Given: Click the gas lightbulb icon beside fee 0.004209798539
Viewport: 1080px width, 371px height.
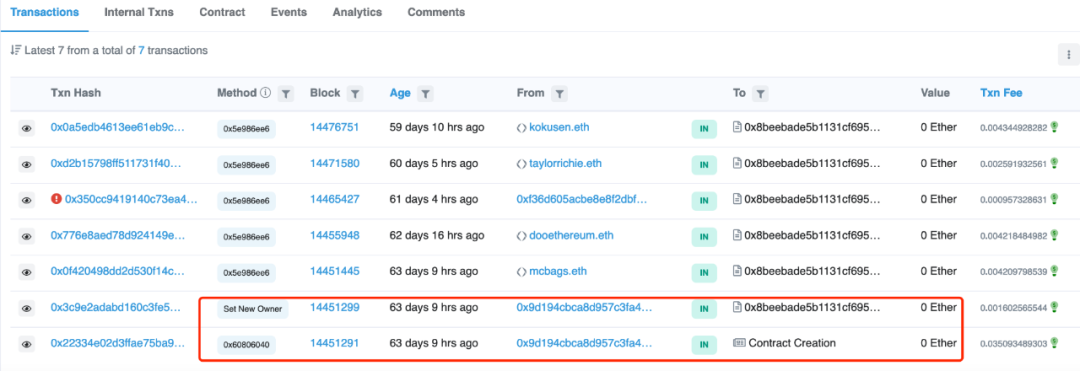Looking at the screenshot, I should point(1054,271).
